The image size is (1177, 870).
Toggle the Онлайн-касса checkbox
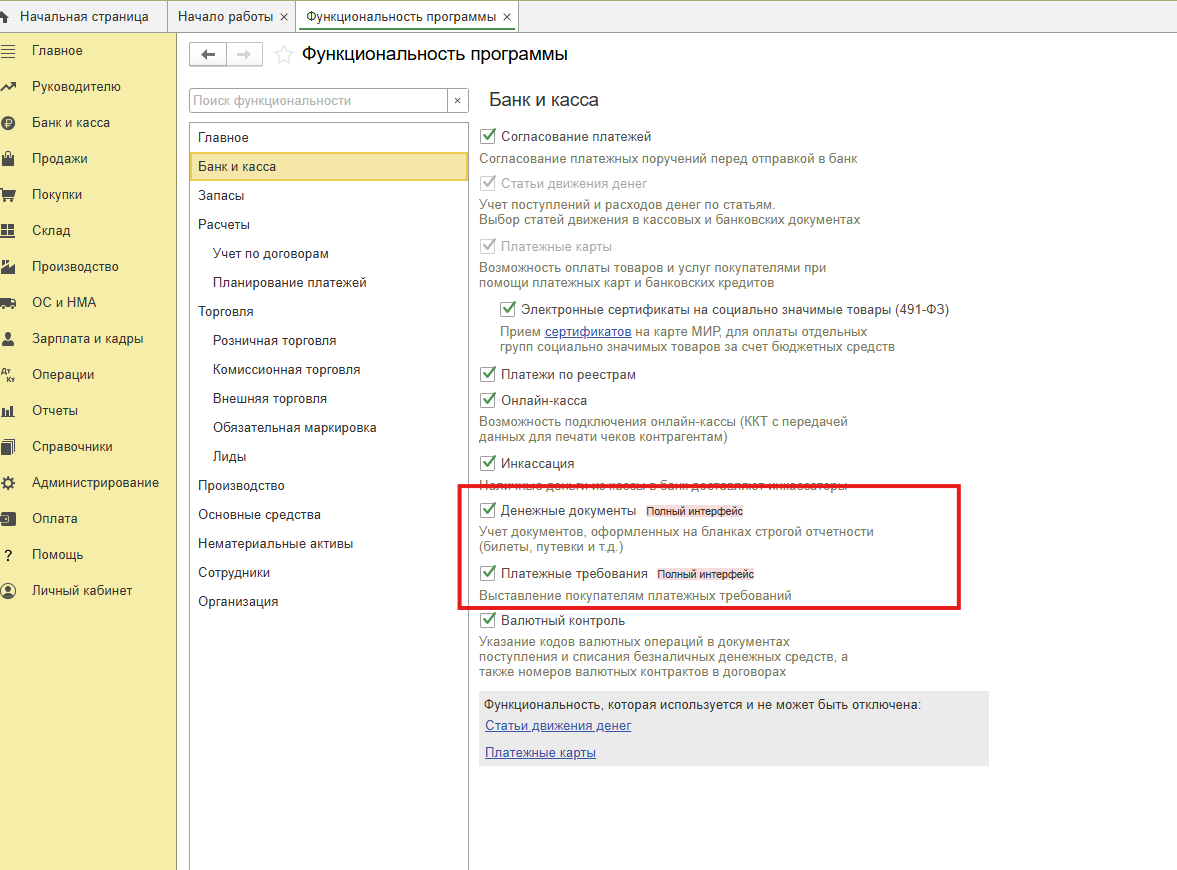point(488,401)
